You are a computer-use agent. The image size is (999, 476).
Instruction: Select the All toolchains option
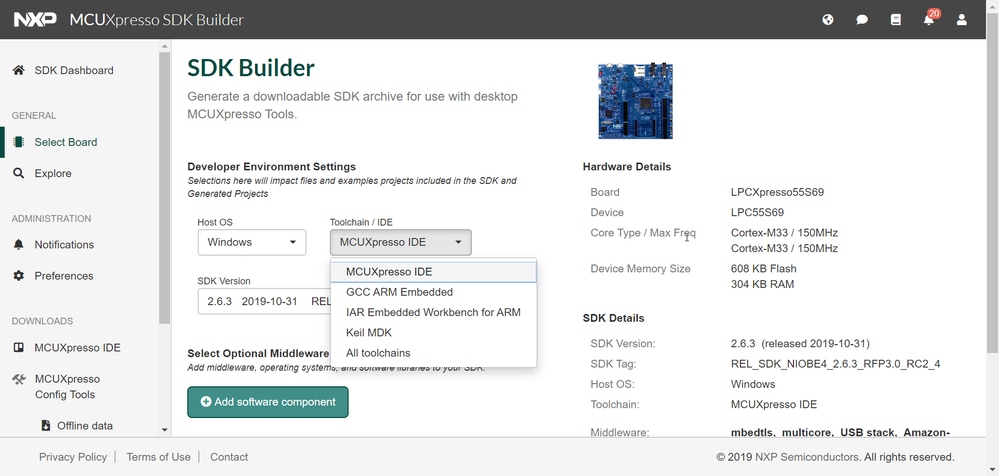point(378,353)
